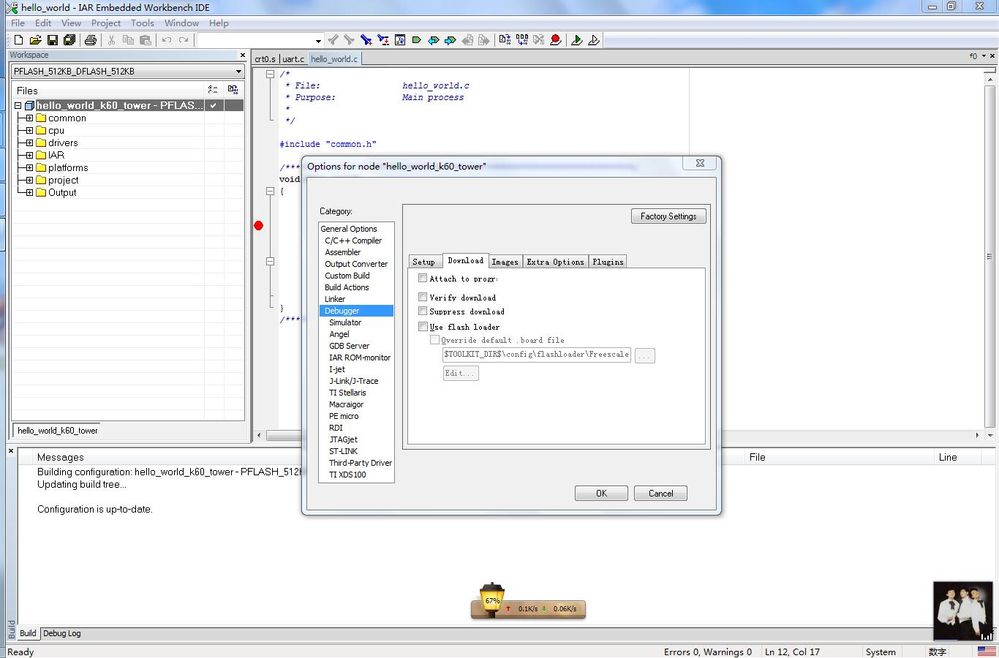
Task: Compile the file using Compile icon
Action: (x=505, y=40)
